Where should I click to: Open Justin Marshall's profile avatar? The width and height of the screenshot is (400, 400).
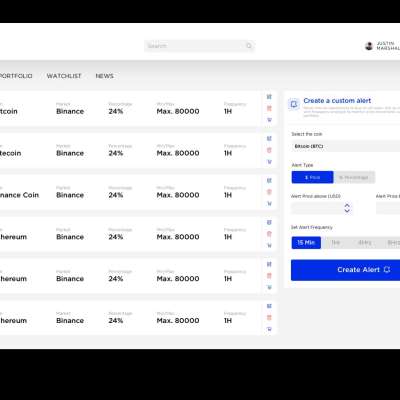coord(369,46)
